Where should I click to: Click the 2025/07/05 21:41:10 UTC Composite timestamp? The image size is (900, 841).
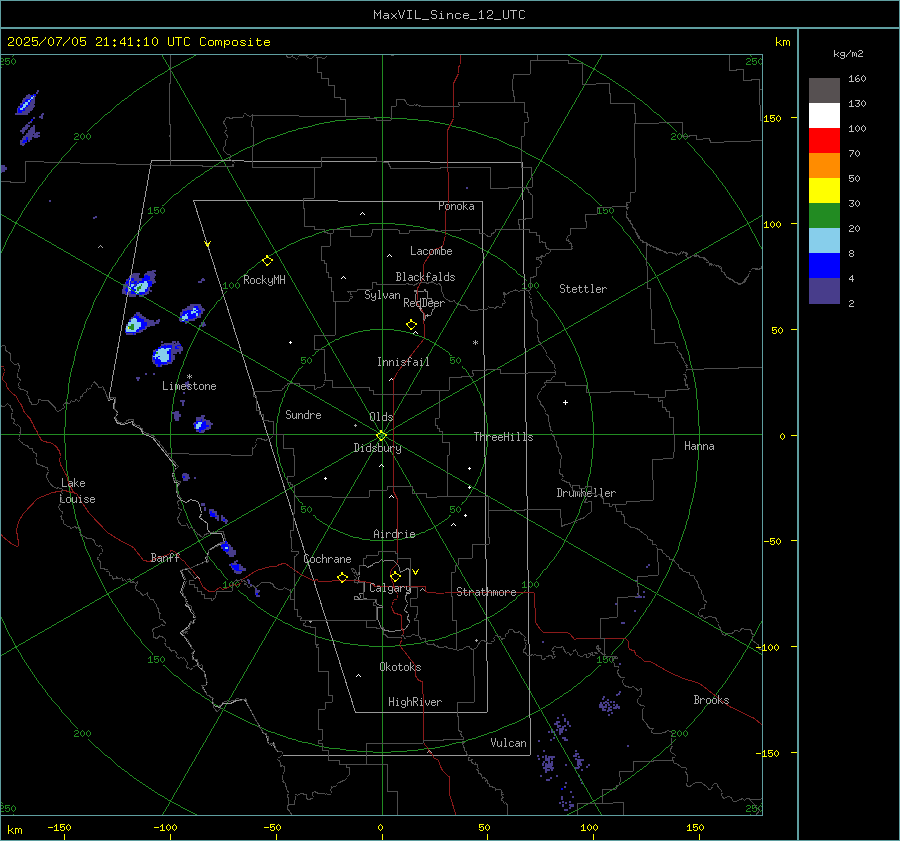[x=138, y=42]
